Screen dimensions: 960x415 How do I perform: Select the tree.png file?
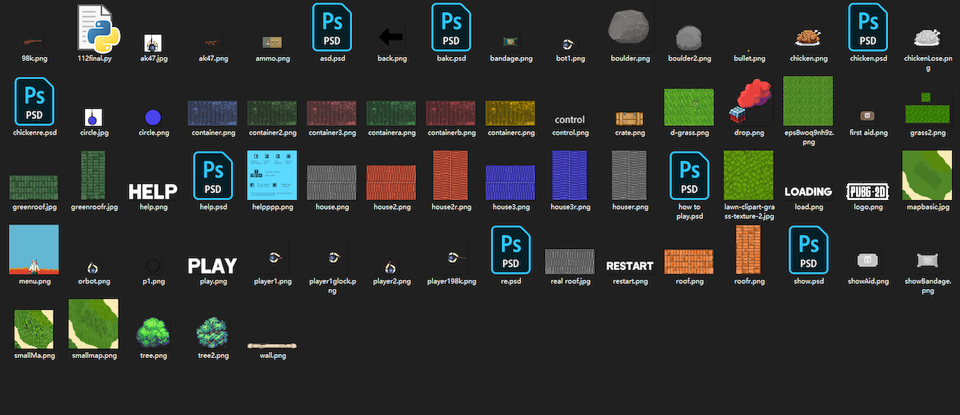coord(153,332)
